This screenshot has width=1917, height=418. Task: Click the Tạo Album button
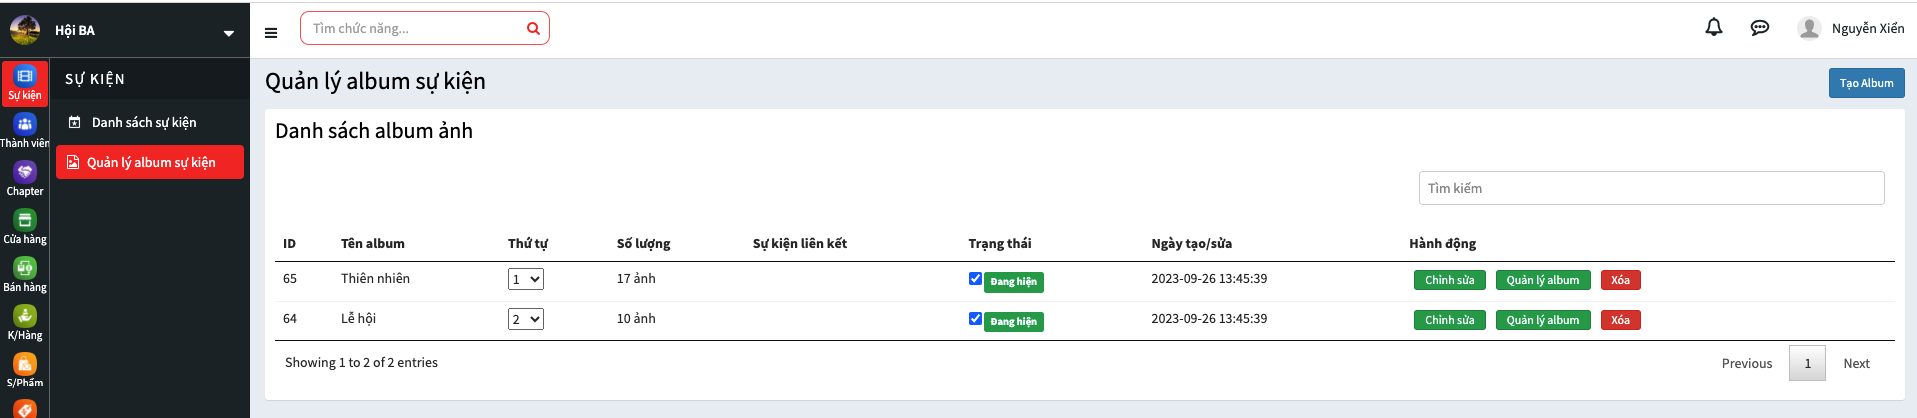coord(1866,83)
